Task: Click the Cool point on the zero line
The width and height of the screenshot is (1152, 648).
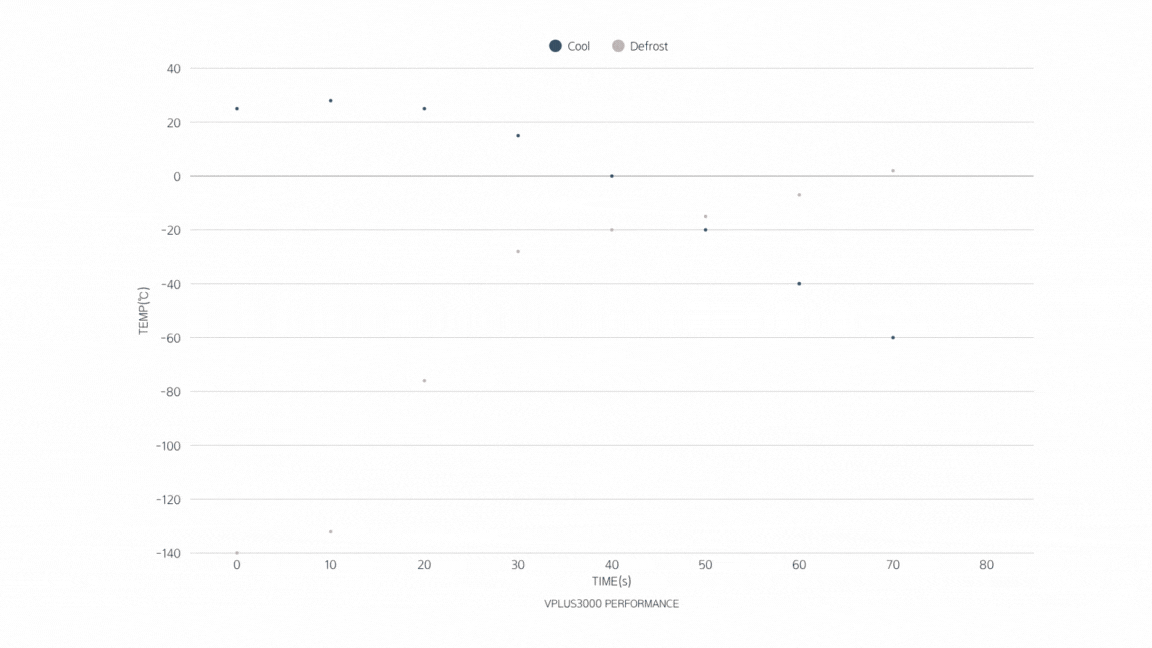Action: point(612,176)
